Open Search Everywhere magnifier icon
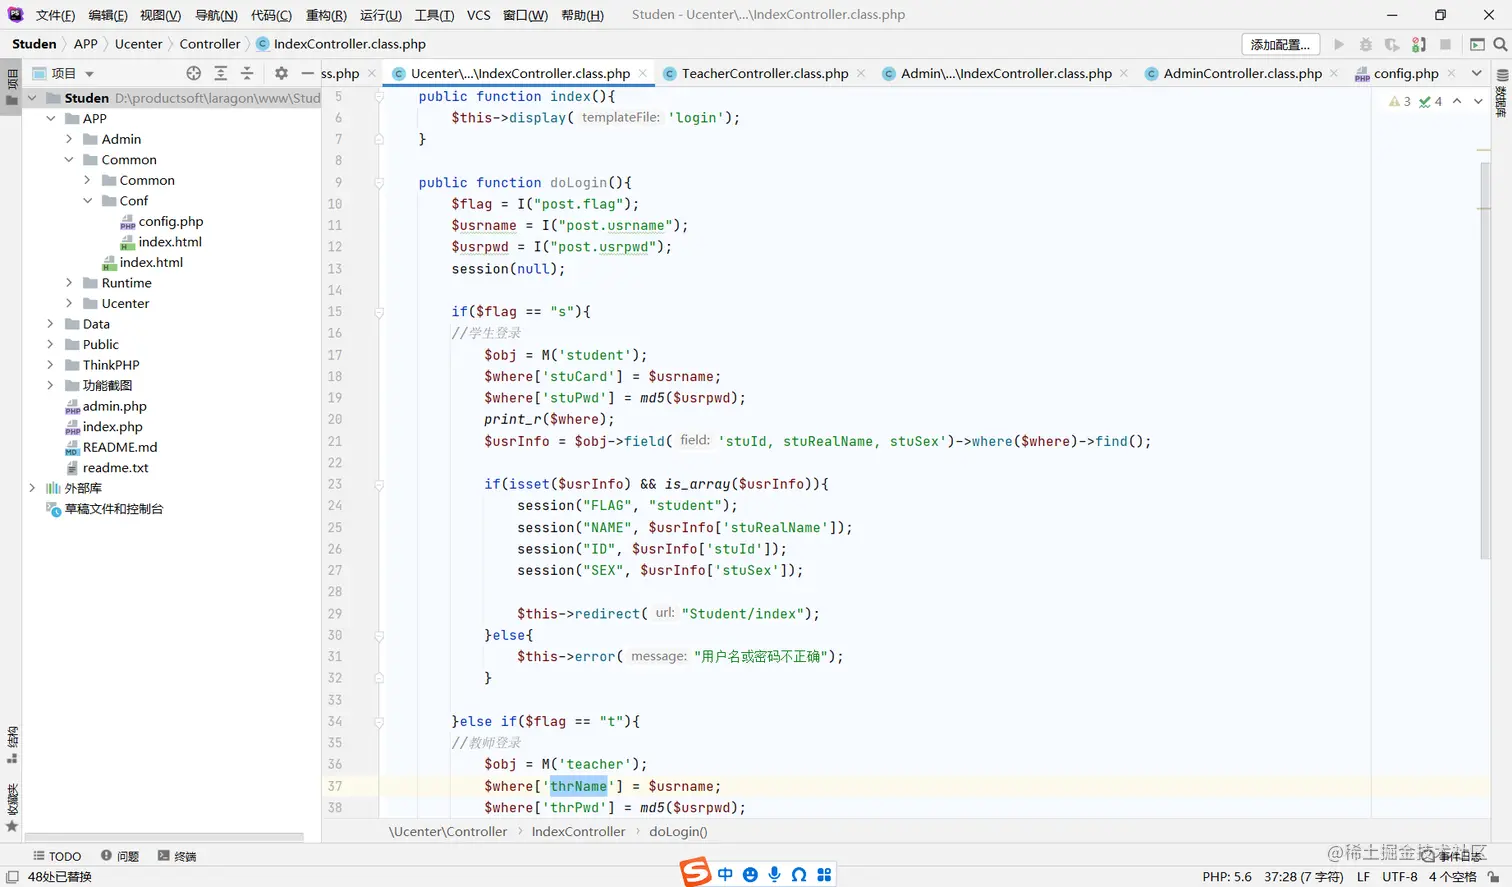This screenshot has width=1512, height=887. click(x=1500, y=45)
